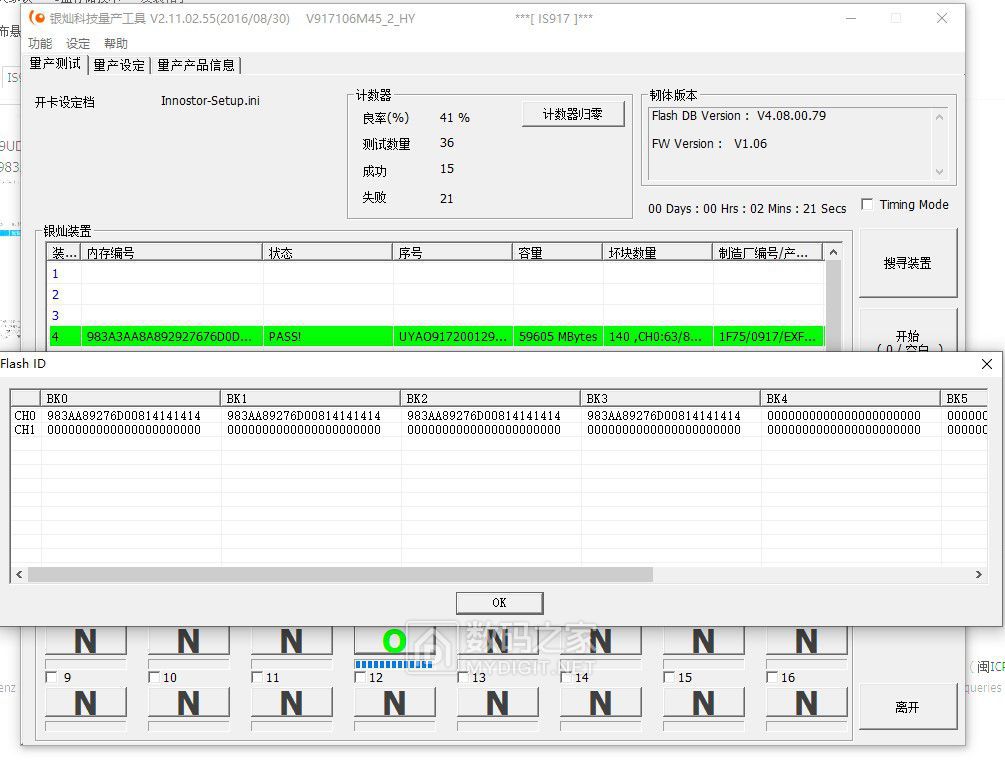
Task: Click the 计数器归零 counter reset button
Action: (x=572, y=113)
